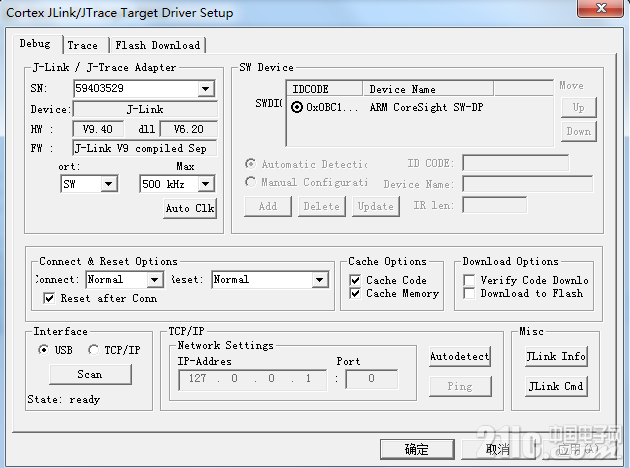Screen dimensions: 630x468
Task: Toggle Reset after Connect checkbox
Action: 49,298
